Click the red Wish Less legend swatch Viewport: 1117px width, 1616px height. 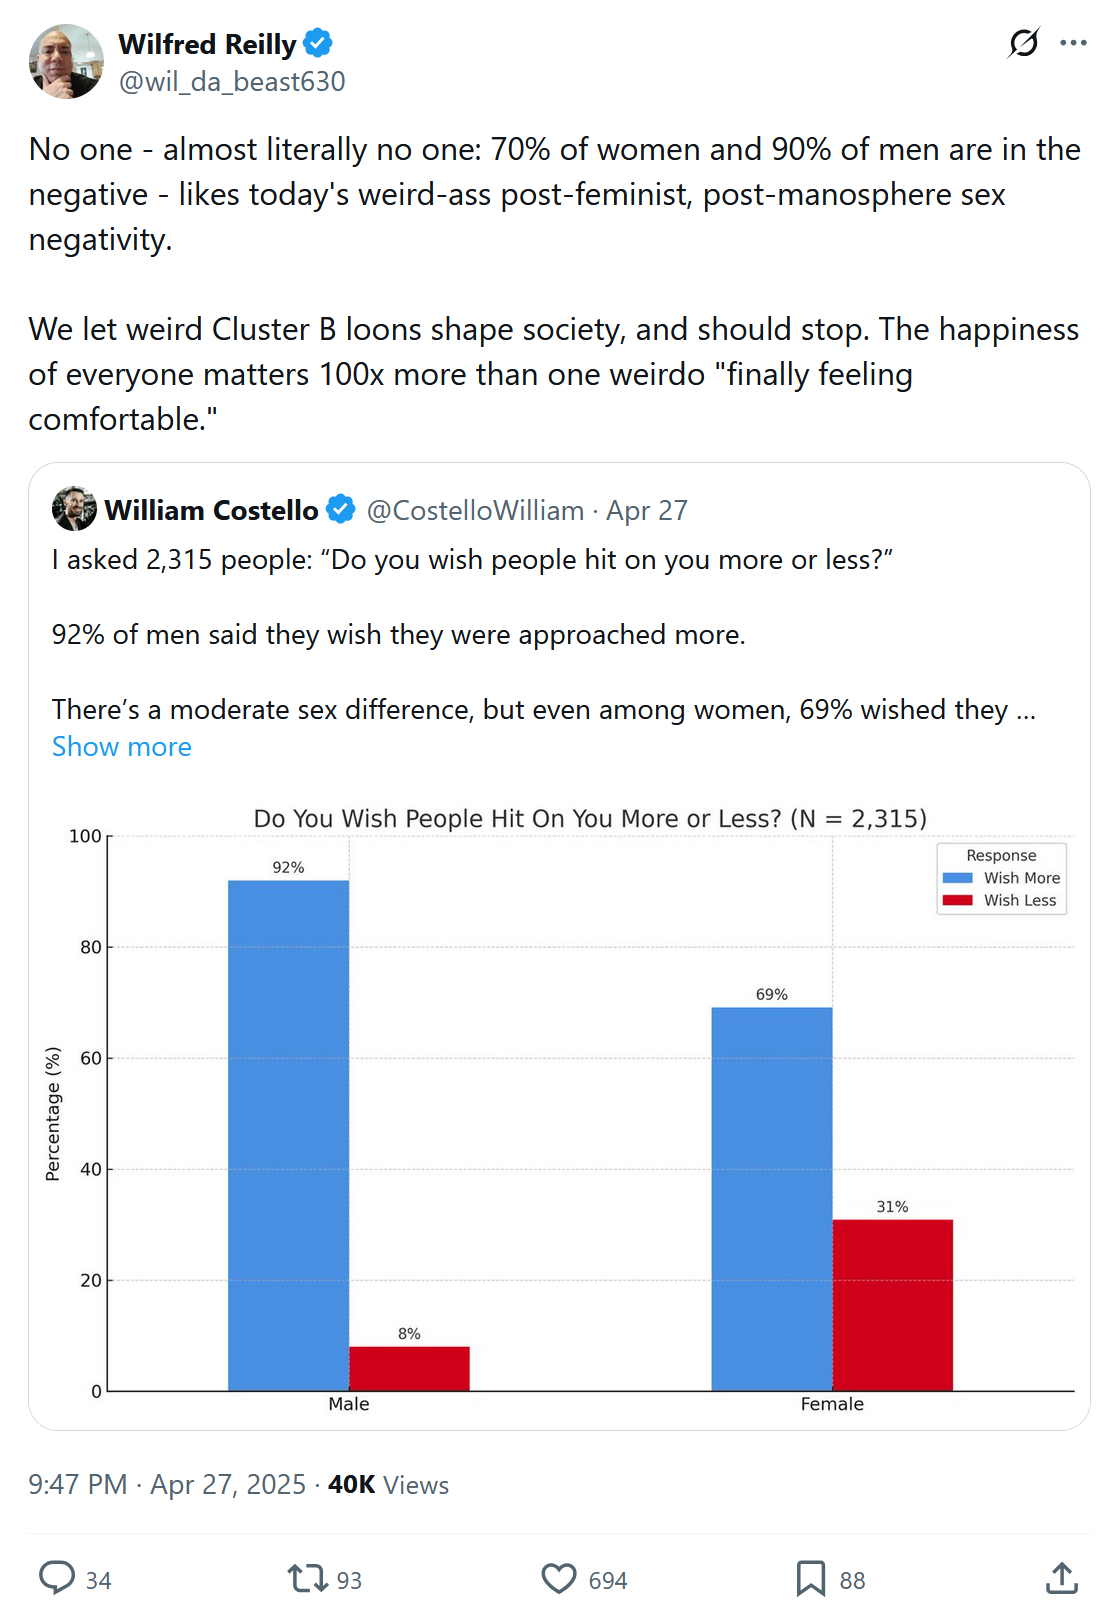pyautogui.click(x=957, y=900)
